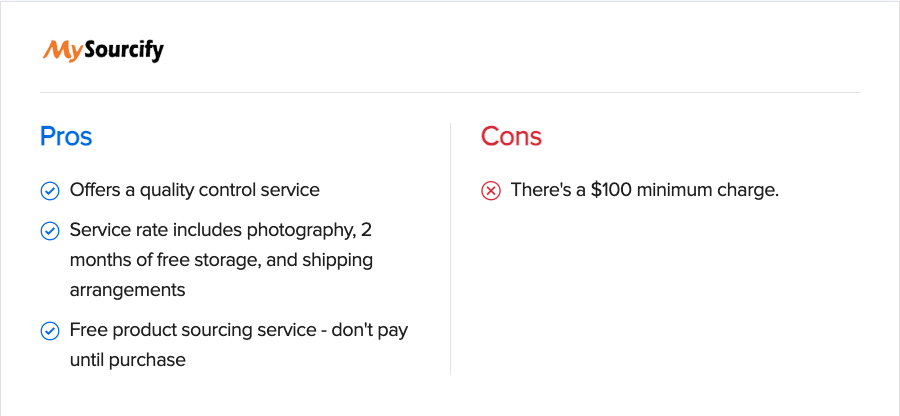Click 'Free product sourcing service' line
The height and width of the screenshot is (416, 900).
239,331
